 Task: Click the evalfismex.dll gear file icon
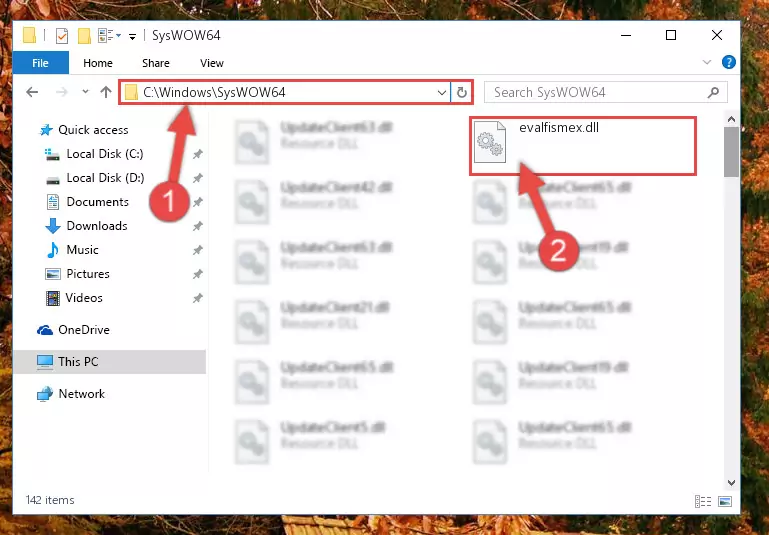(490, 142)
